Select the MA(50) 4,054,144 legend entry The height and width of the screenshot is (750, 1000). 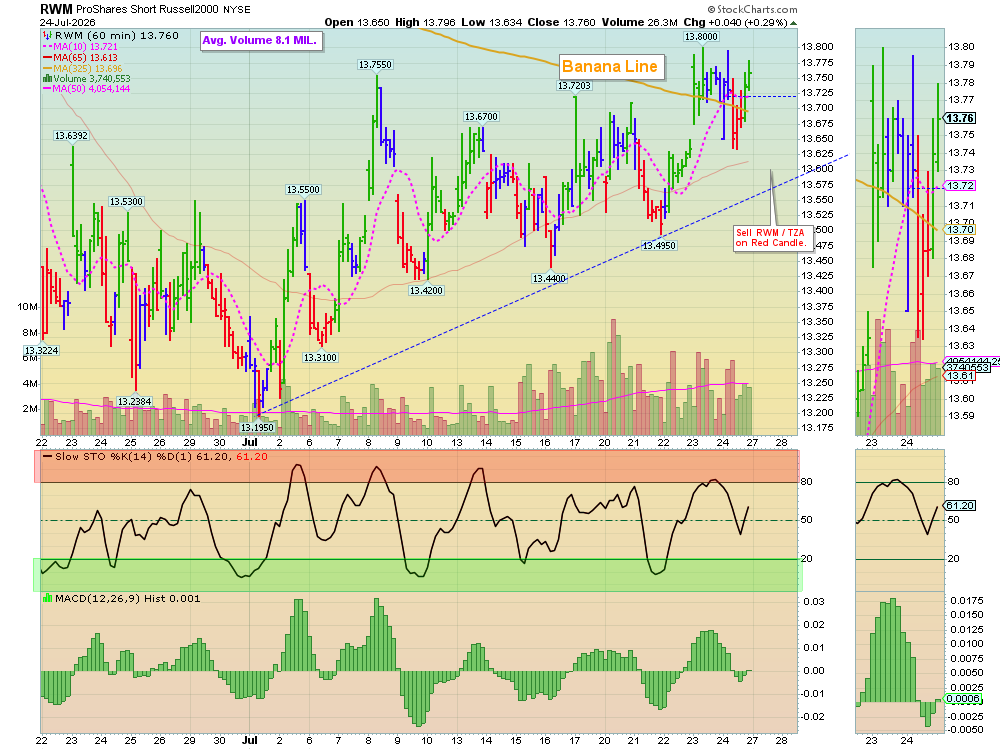(86, 89)
